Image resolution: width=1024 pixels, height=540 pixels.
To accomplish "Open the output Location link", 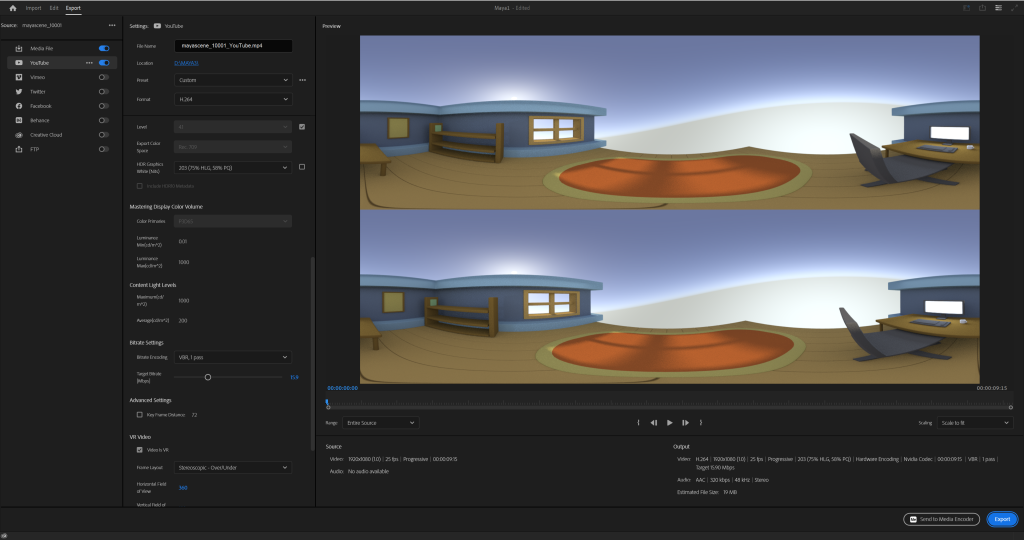I will coord(186,63).
